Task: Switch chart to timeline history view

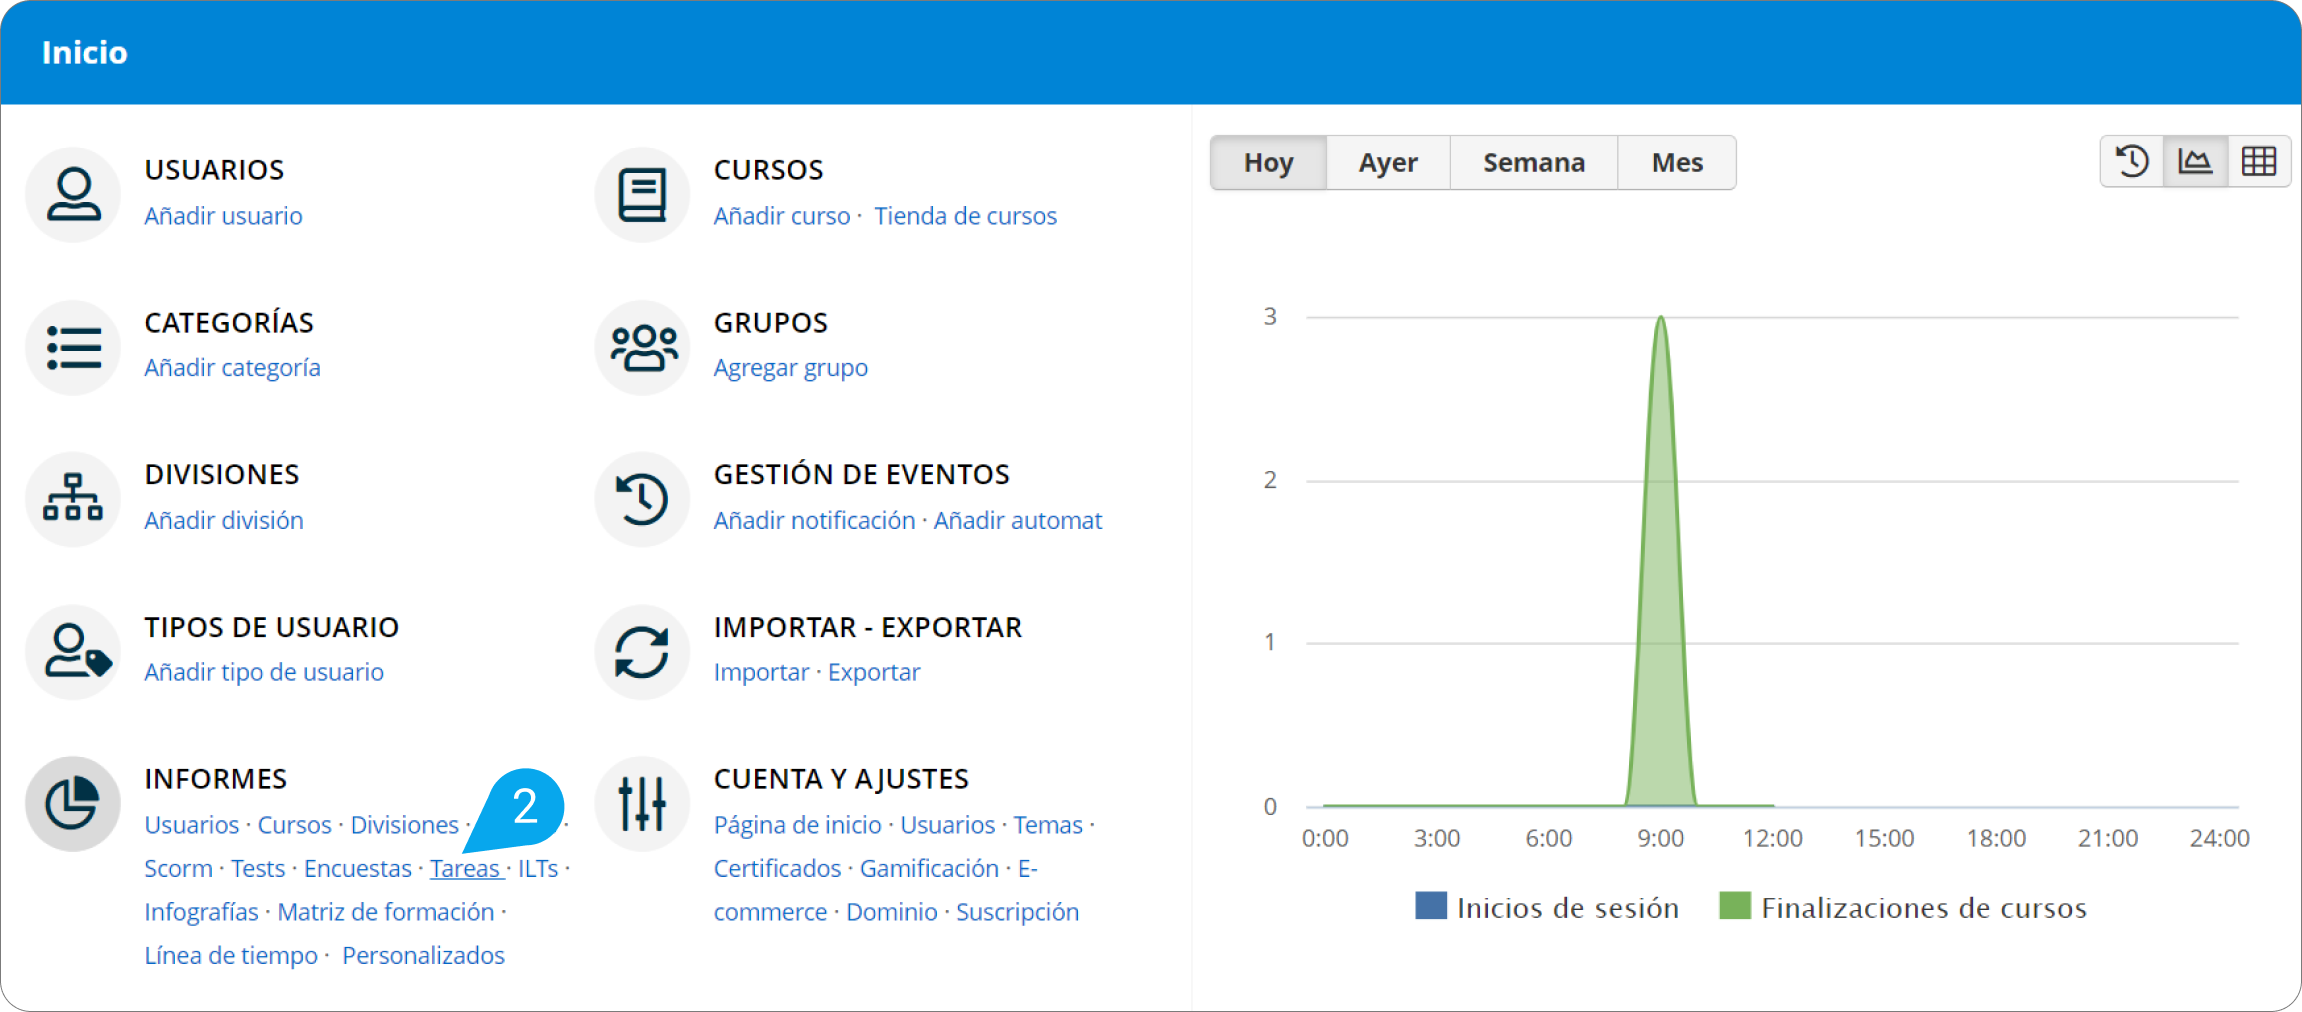Action: click(2132, 161)
